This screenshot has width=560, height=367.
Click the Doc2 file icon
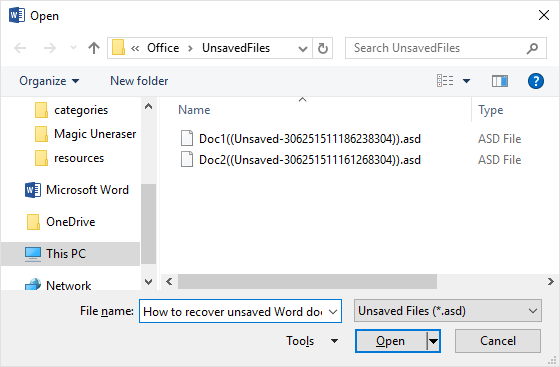(187, 160)
